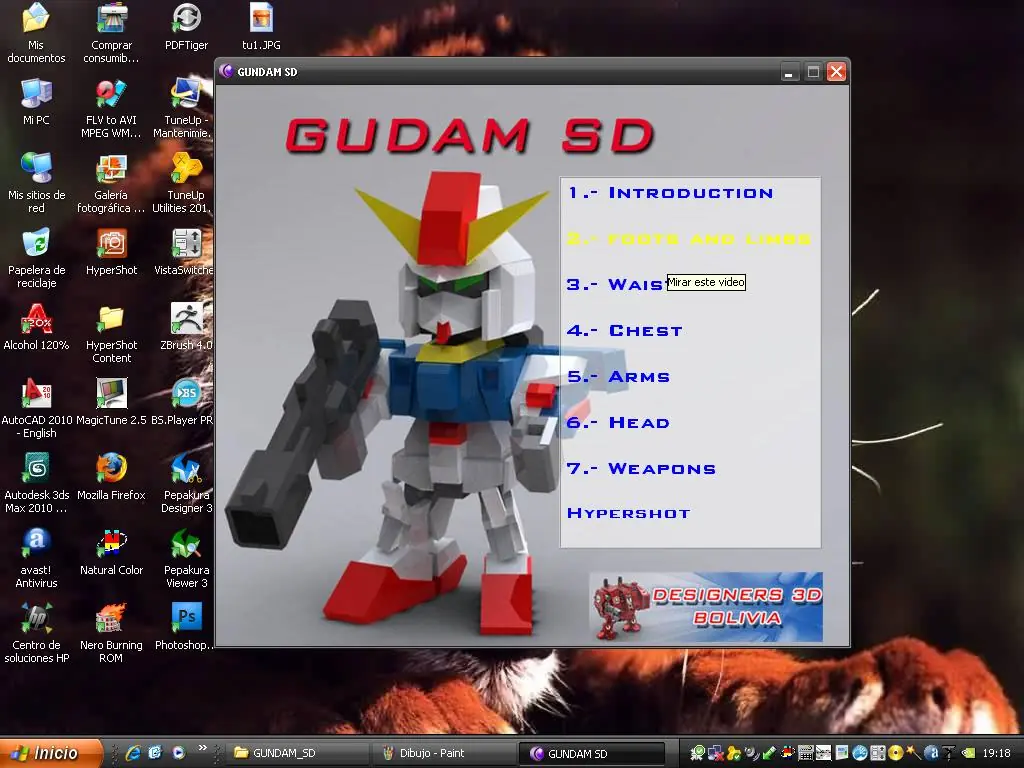
Task: Switch to GUNDAM_SD folder taskbar button
Action: 297,753
